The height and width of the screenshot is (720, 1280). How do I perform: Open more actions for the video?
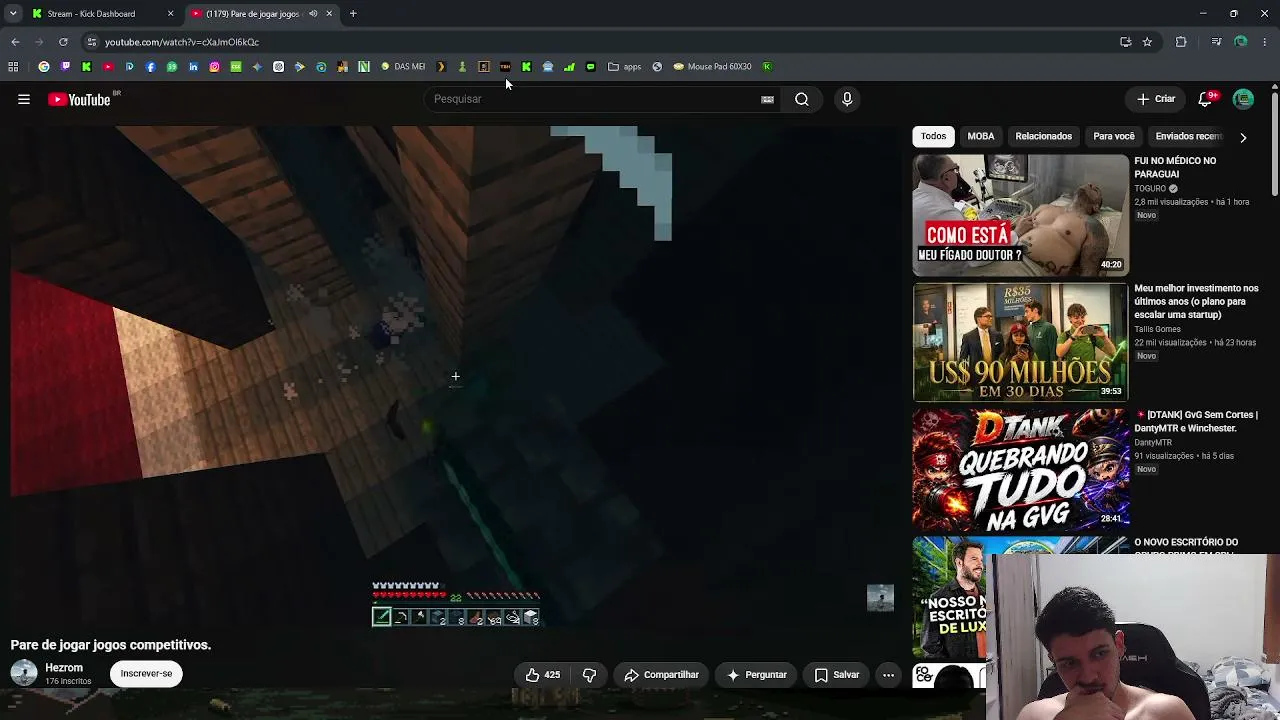888,675
